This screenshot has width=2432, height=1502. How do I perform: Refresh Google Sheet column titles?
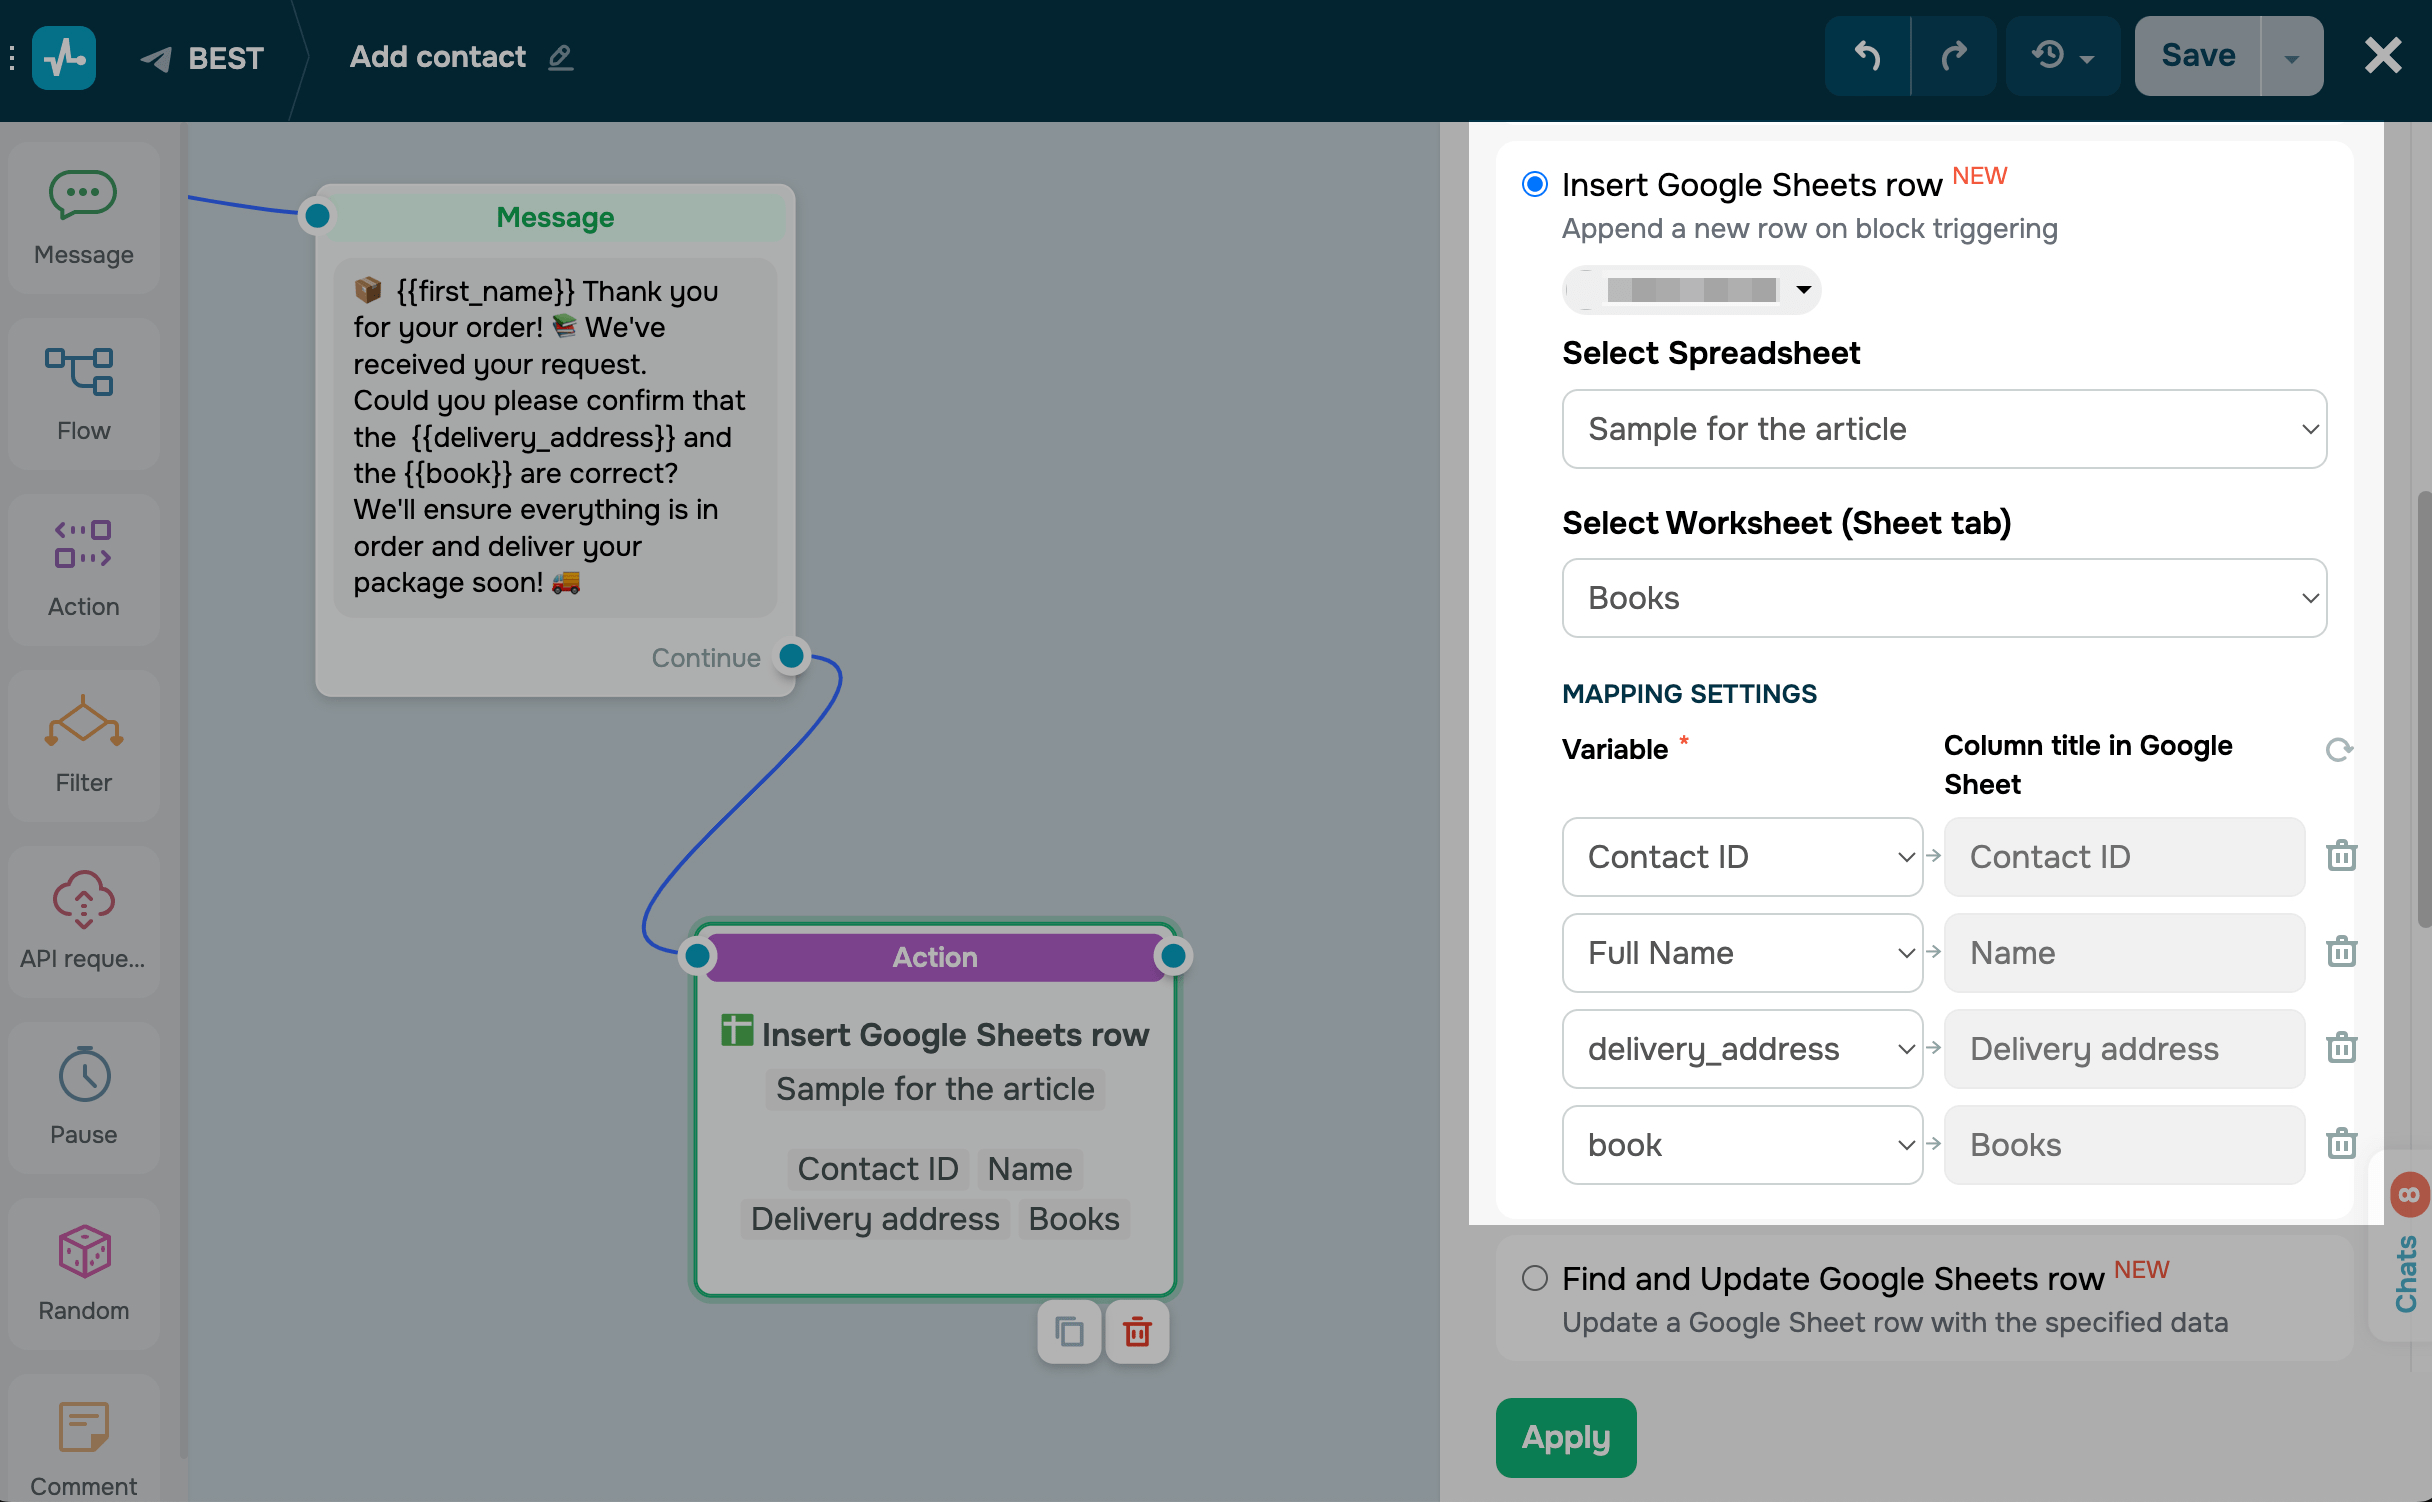coord(2338,749)
